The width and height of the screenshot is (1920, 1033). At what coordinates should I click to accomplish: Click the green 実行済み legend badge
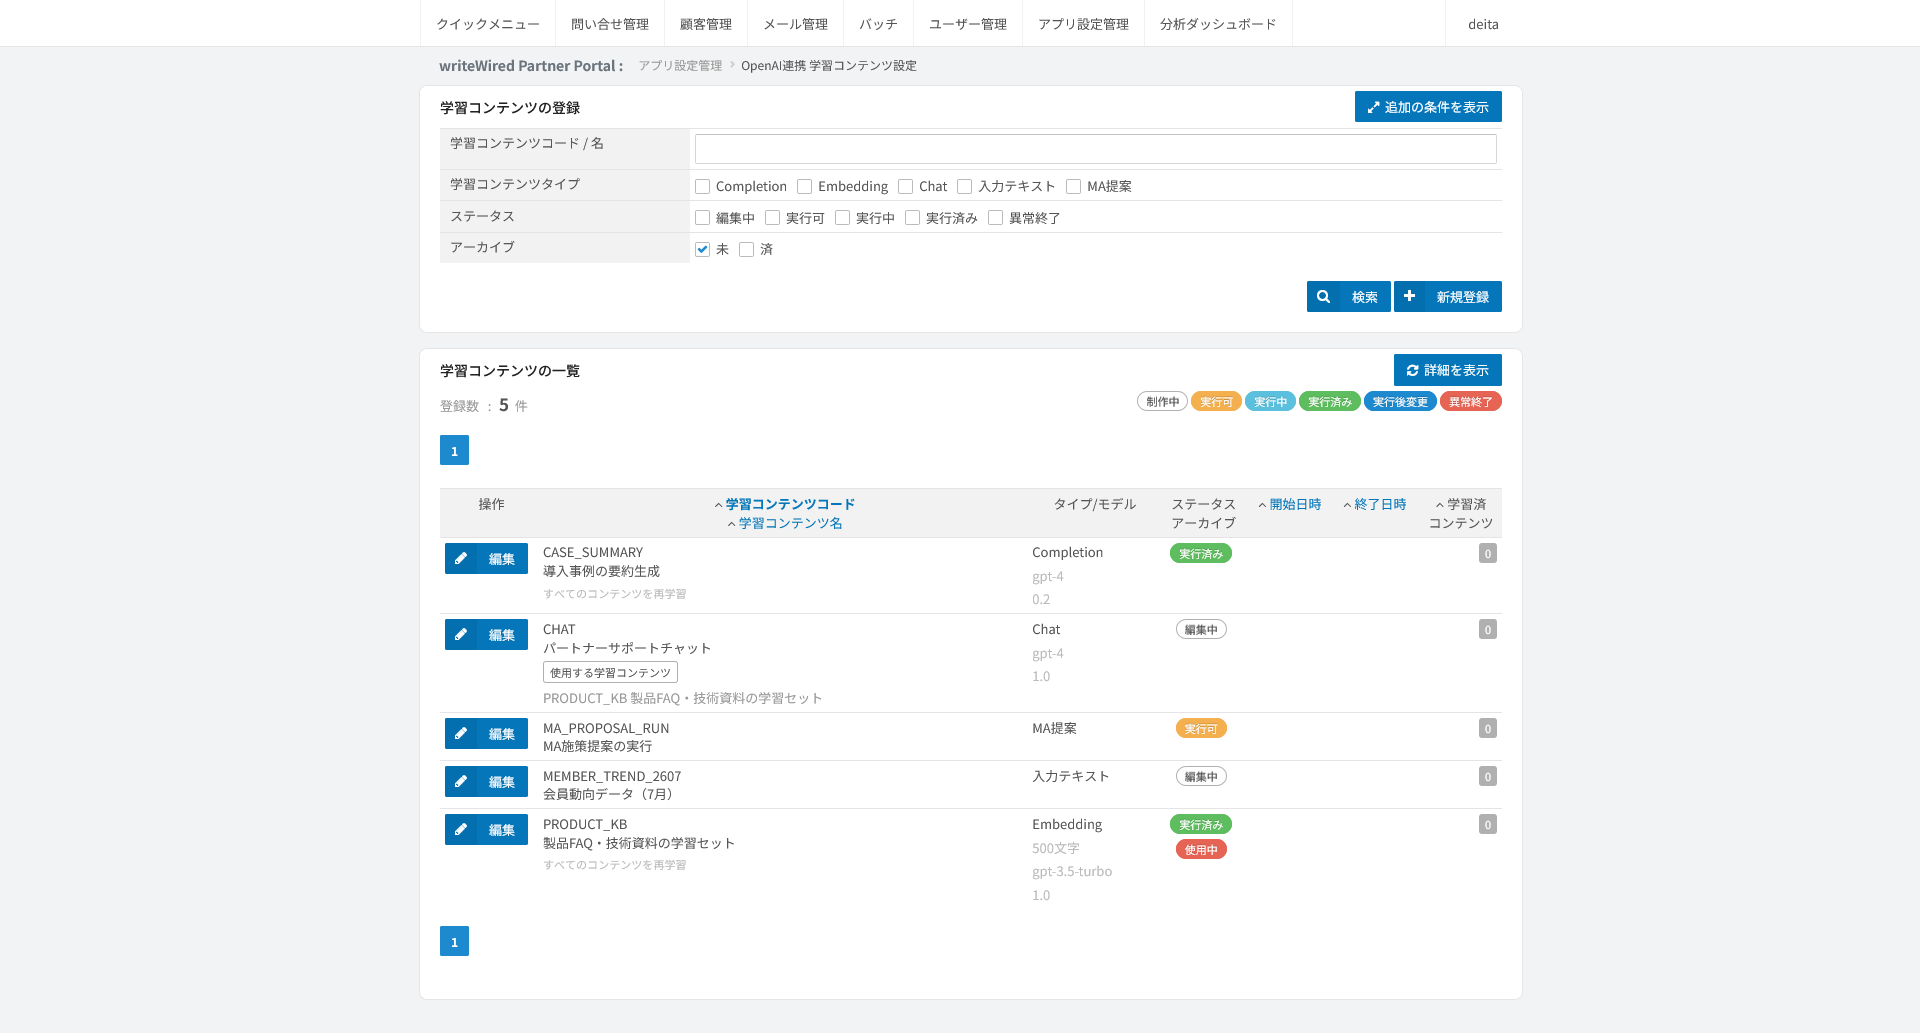[x=1330, y=401]
